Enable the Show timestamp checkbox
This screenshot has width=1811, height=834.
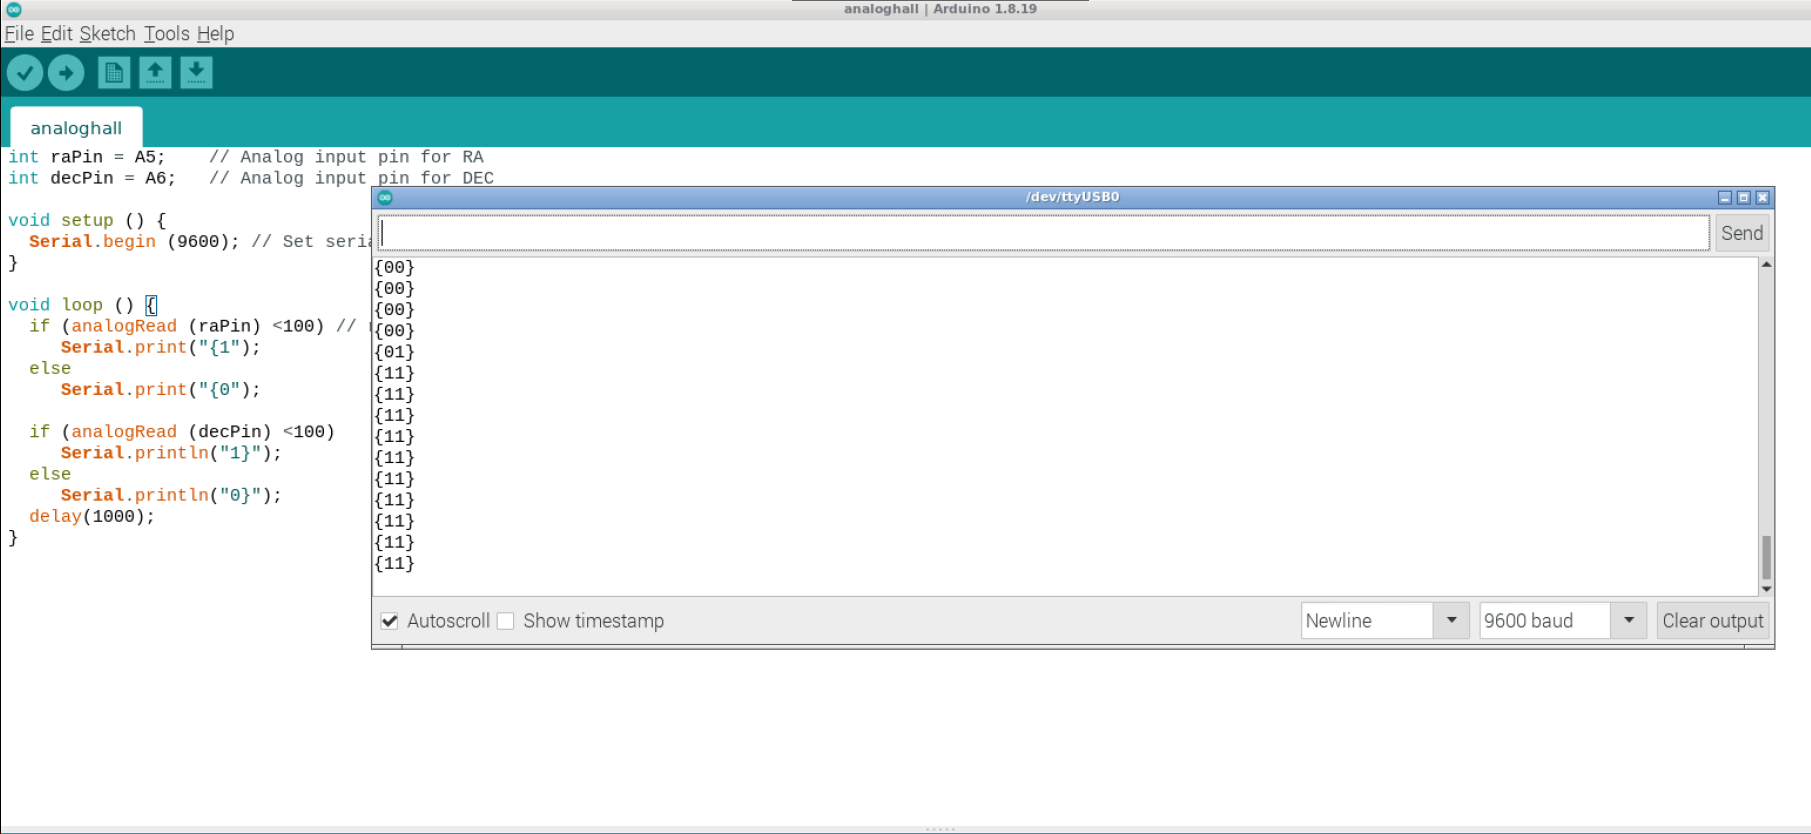click(506, 621)
